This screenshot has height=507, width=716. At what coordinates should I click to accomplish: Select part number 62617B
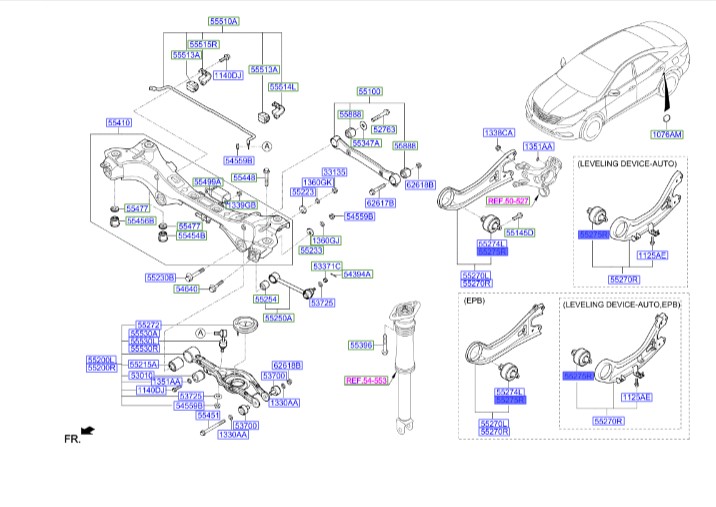380,203
